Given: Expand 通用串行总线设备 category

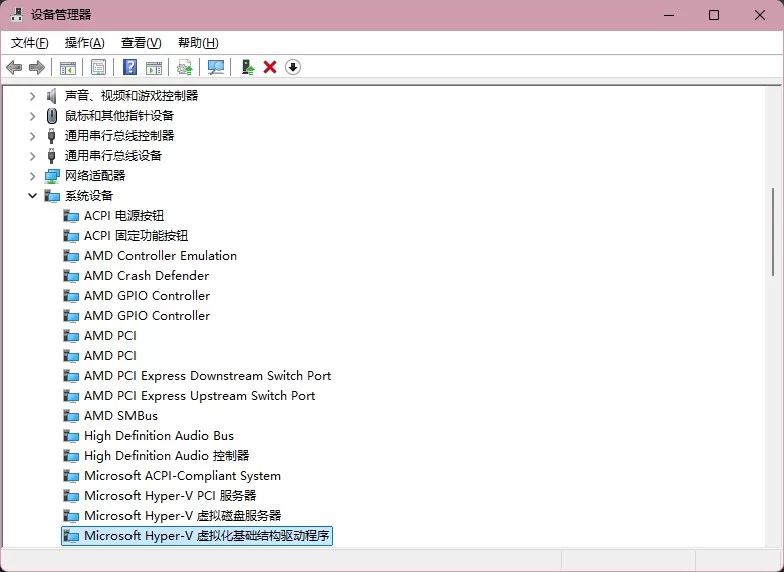Looking at the screenshot, I should click(32, 156).
